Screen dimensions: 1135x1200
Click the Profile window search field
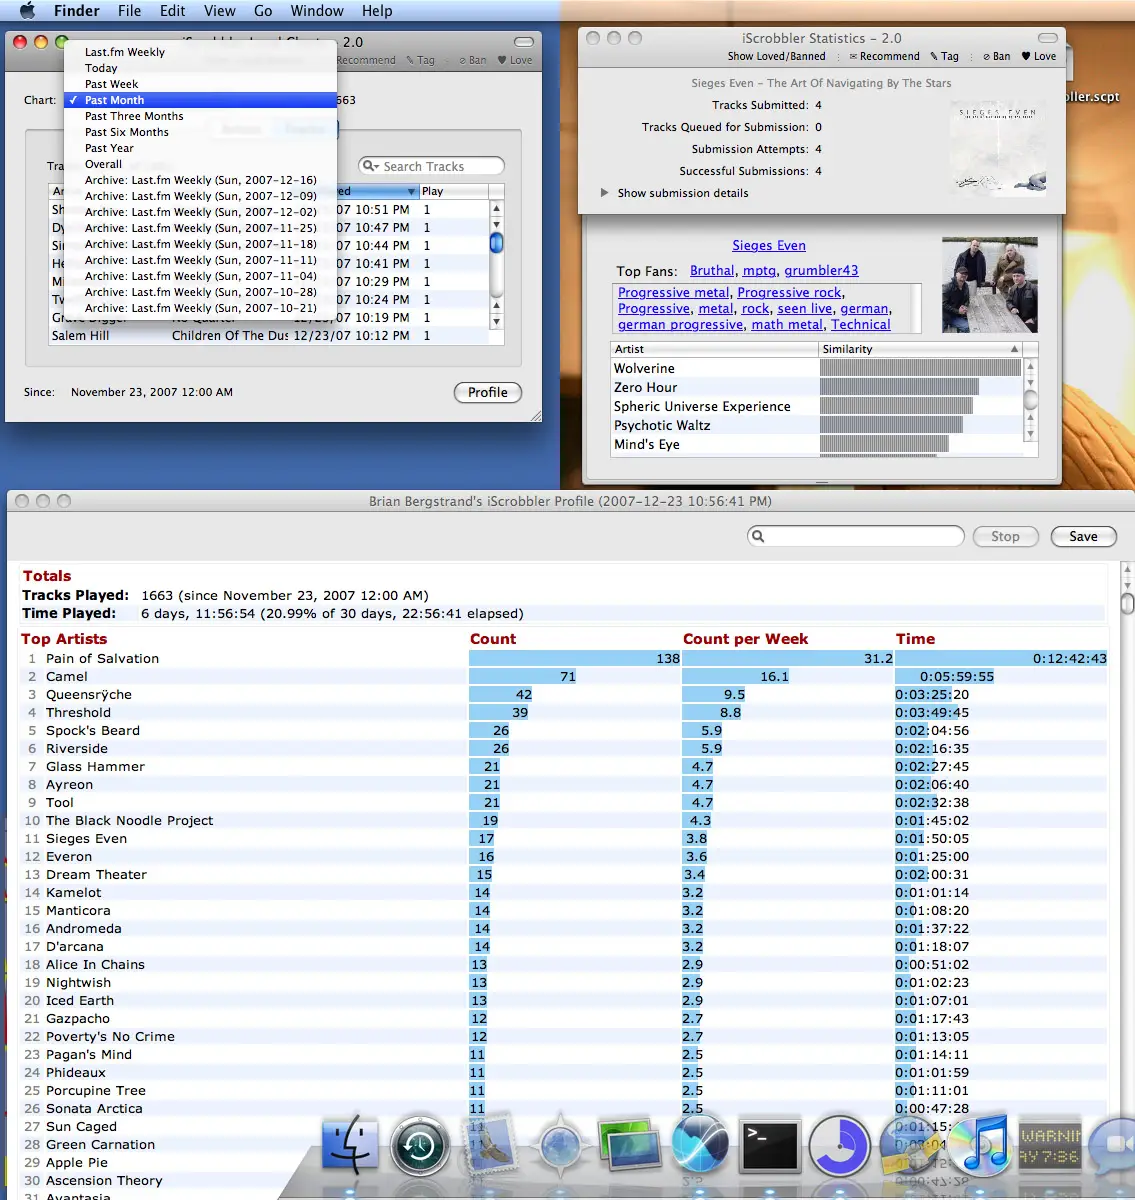pos(856,536)
